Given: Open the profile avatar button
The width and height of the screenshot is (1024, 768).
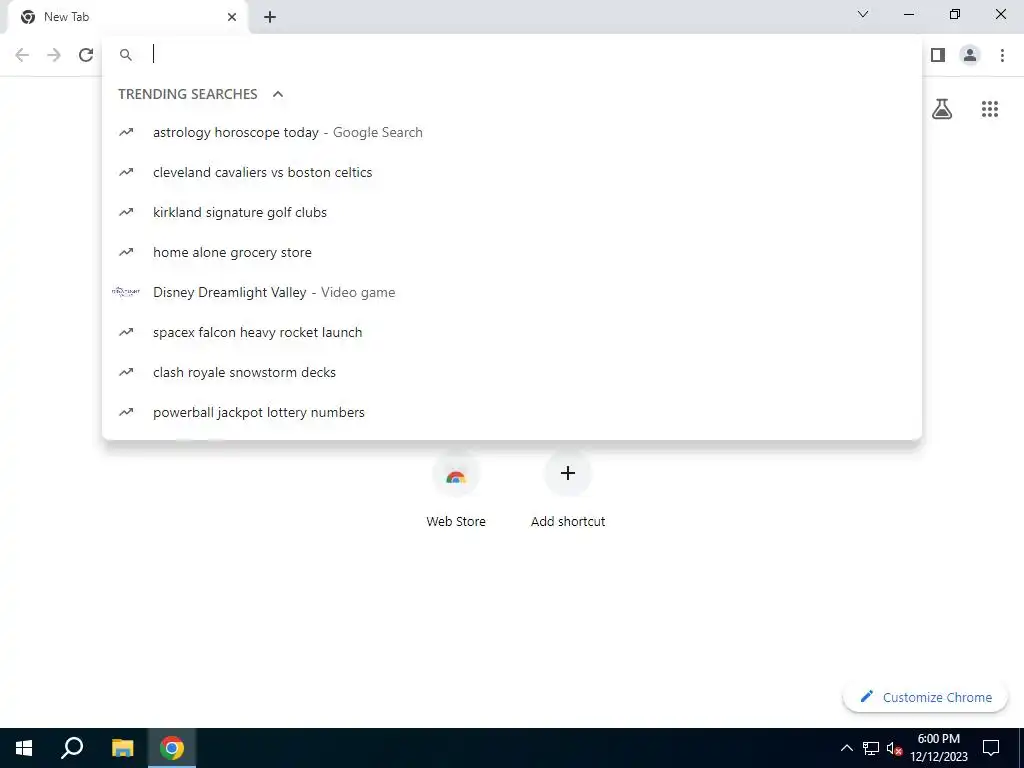Looking at the screenshot, I should [x=970, y=55].
